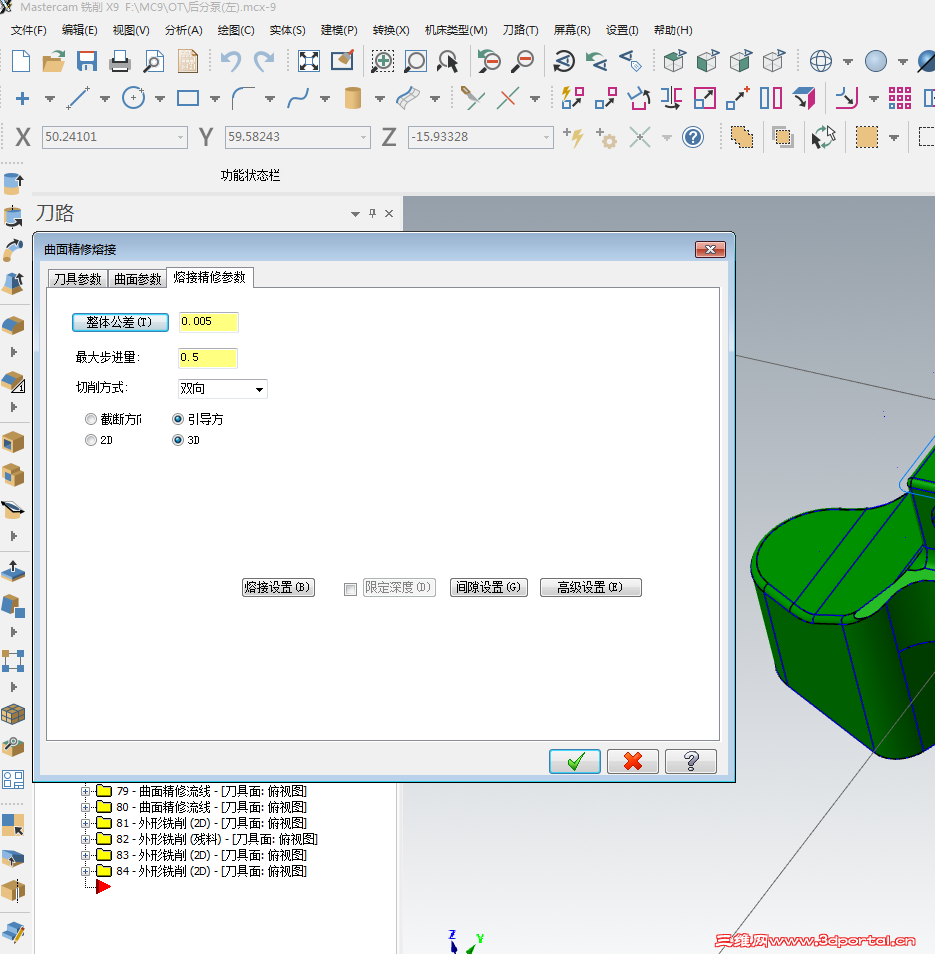
Task: Click the red insert arrow in operations tree
Action: coord(103,887)
